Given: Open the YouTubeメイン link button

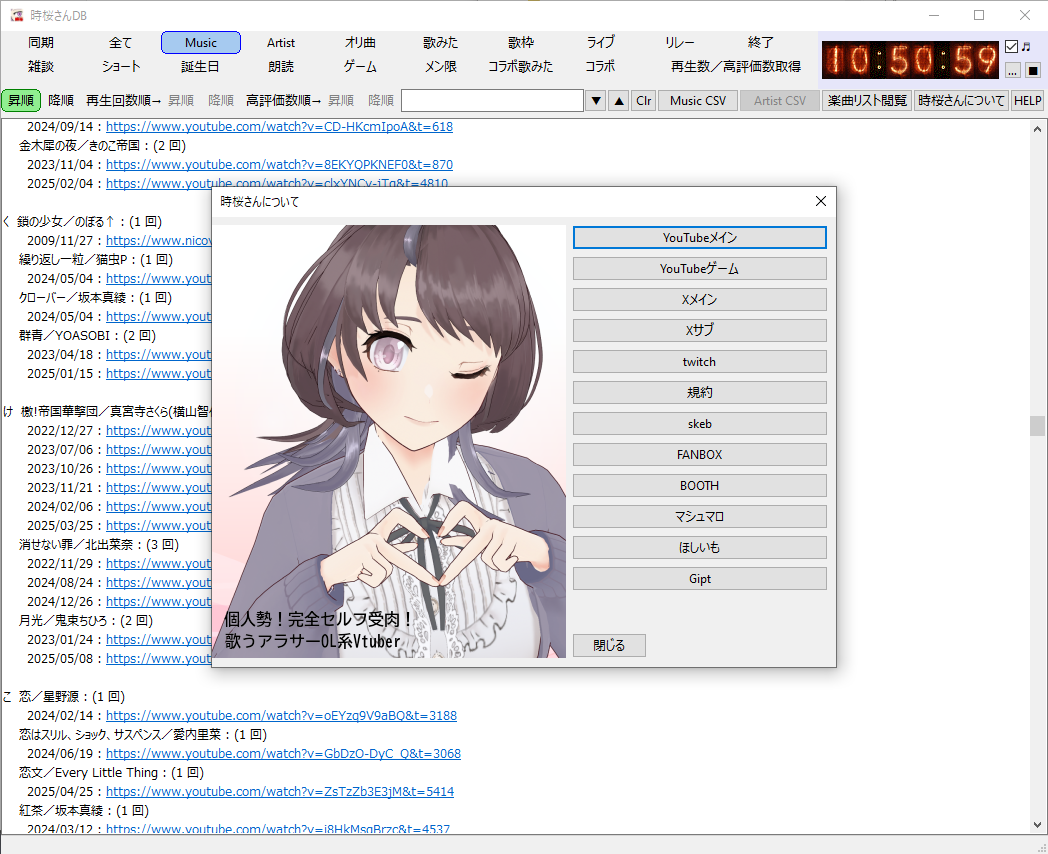Looking at the screenshot, I should pyautogui.click(x=700, y=238).
